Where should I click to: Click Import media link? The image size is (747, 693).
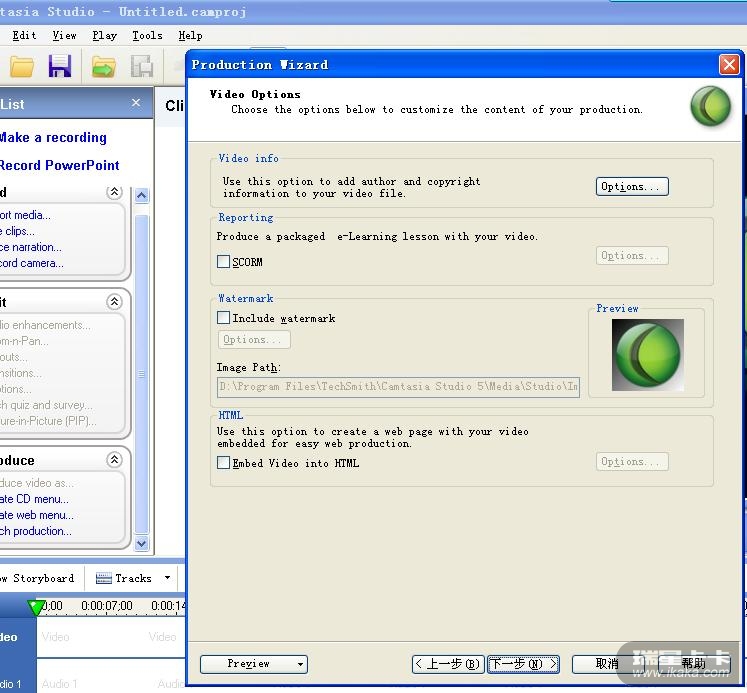(x=25, y=215)
